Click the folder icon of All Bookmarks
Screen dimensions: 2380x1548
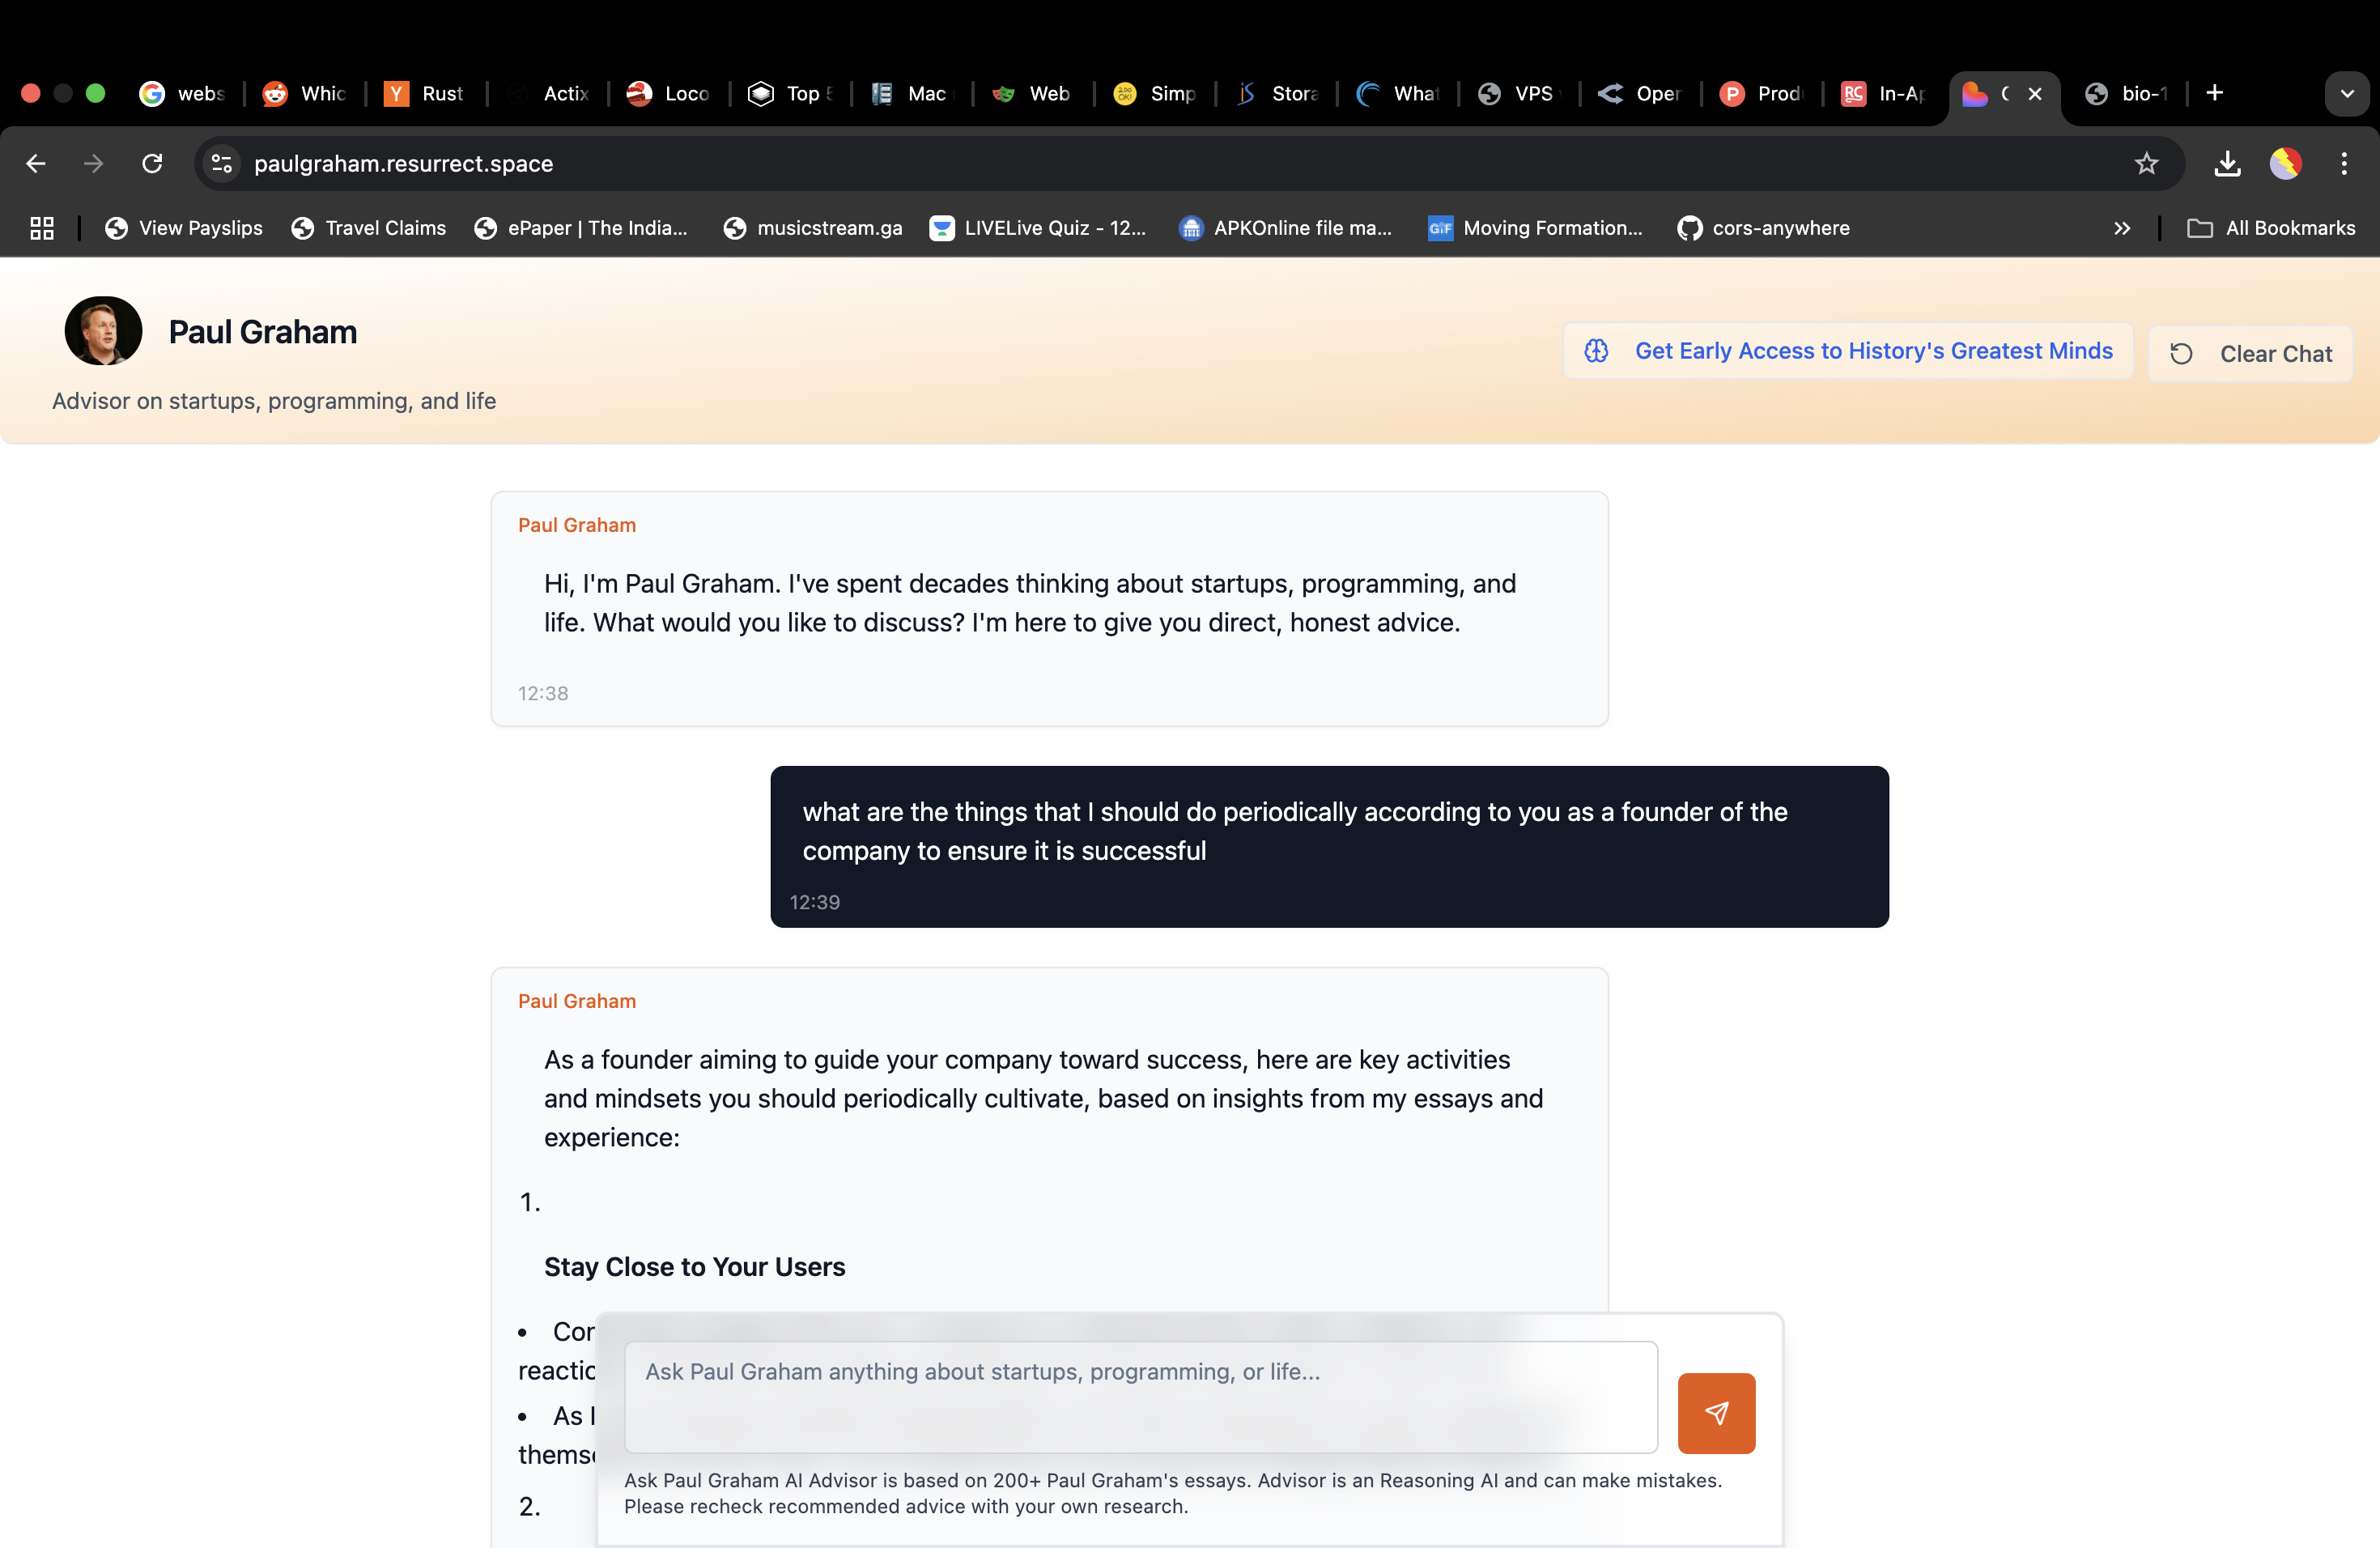pyautogui.click(x=2200, y=228)
